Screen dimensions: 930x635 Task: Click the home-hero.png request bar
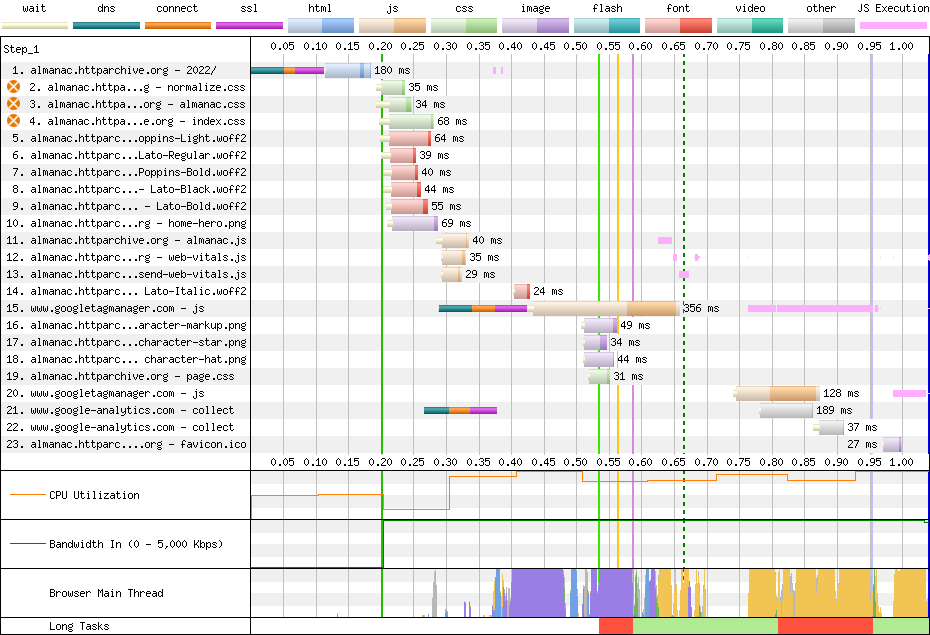tap(413, 224)
